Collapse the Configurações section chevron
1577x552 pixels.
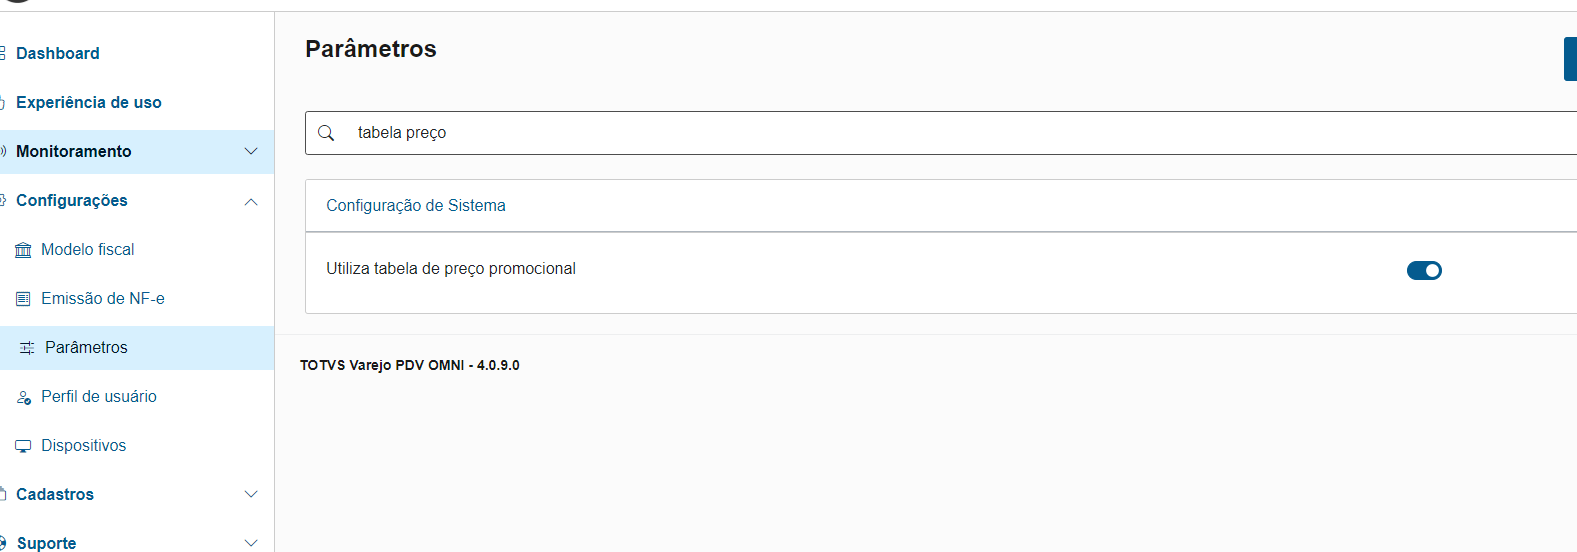point(251,201)
